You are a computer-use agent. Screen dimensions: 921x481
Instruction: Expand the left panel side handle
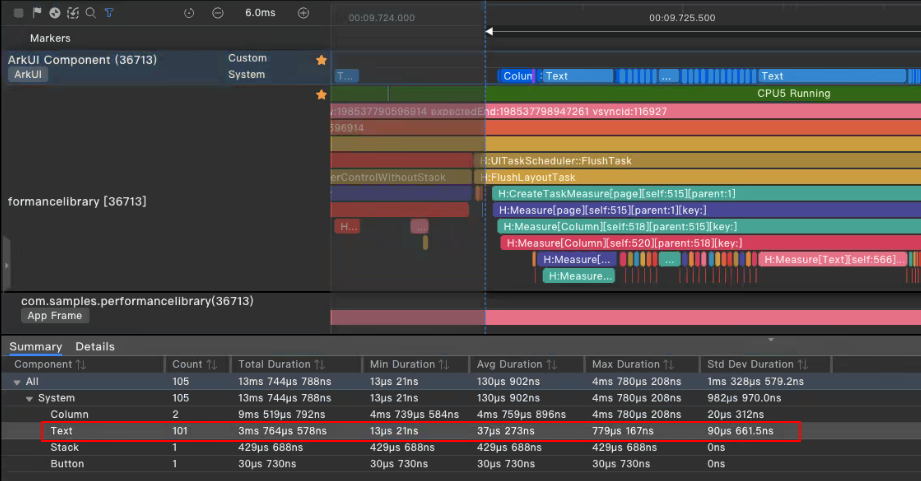5,267
